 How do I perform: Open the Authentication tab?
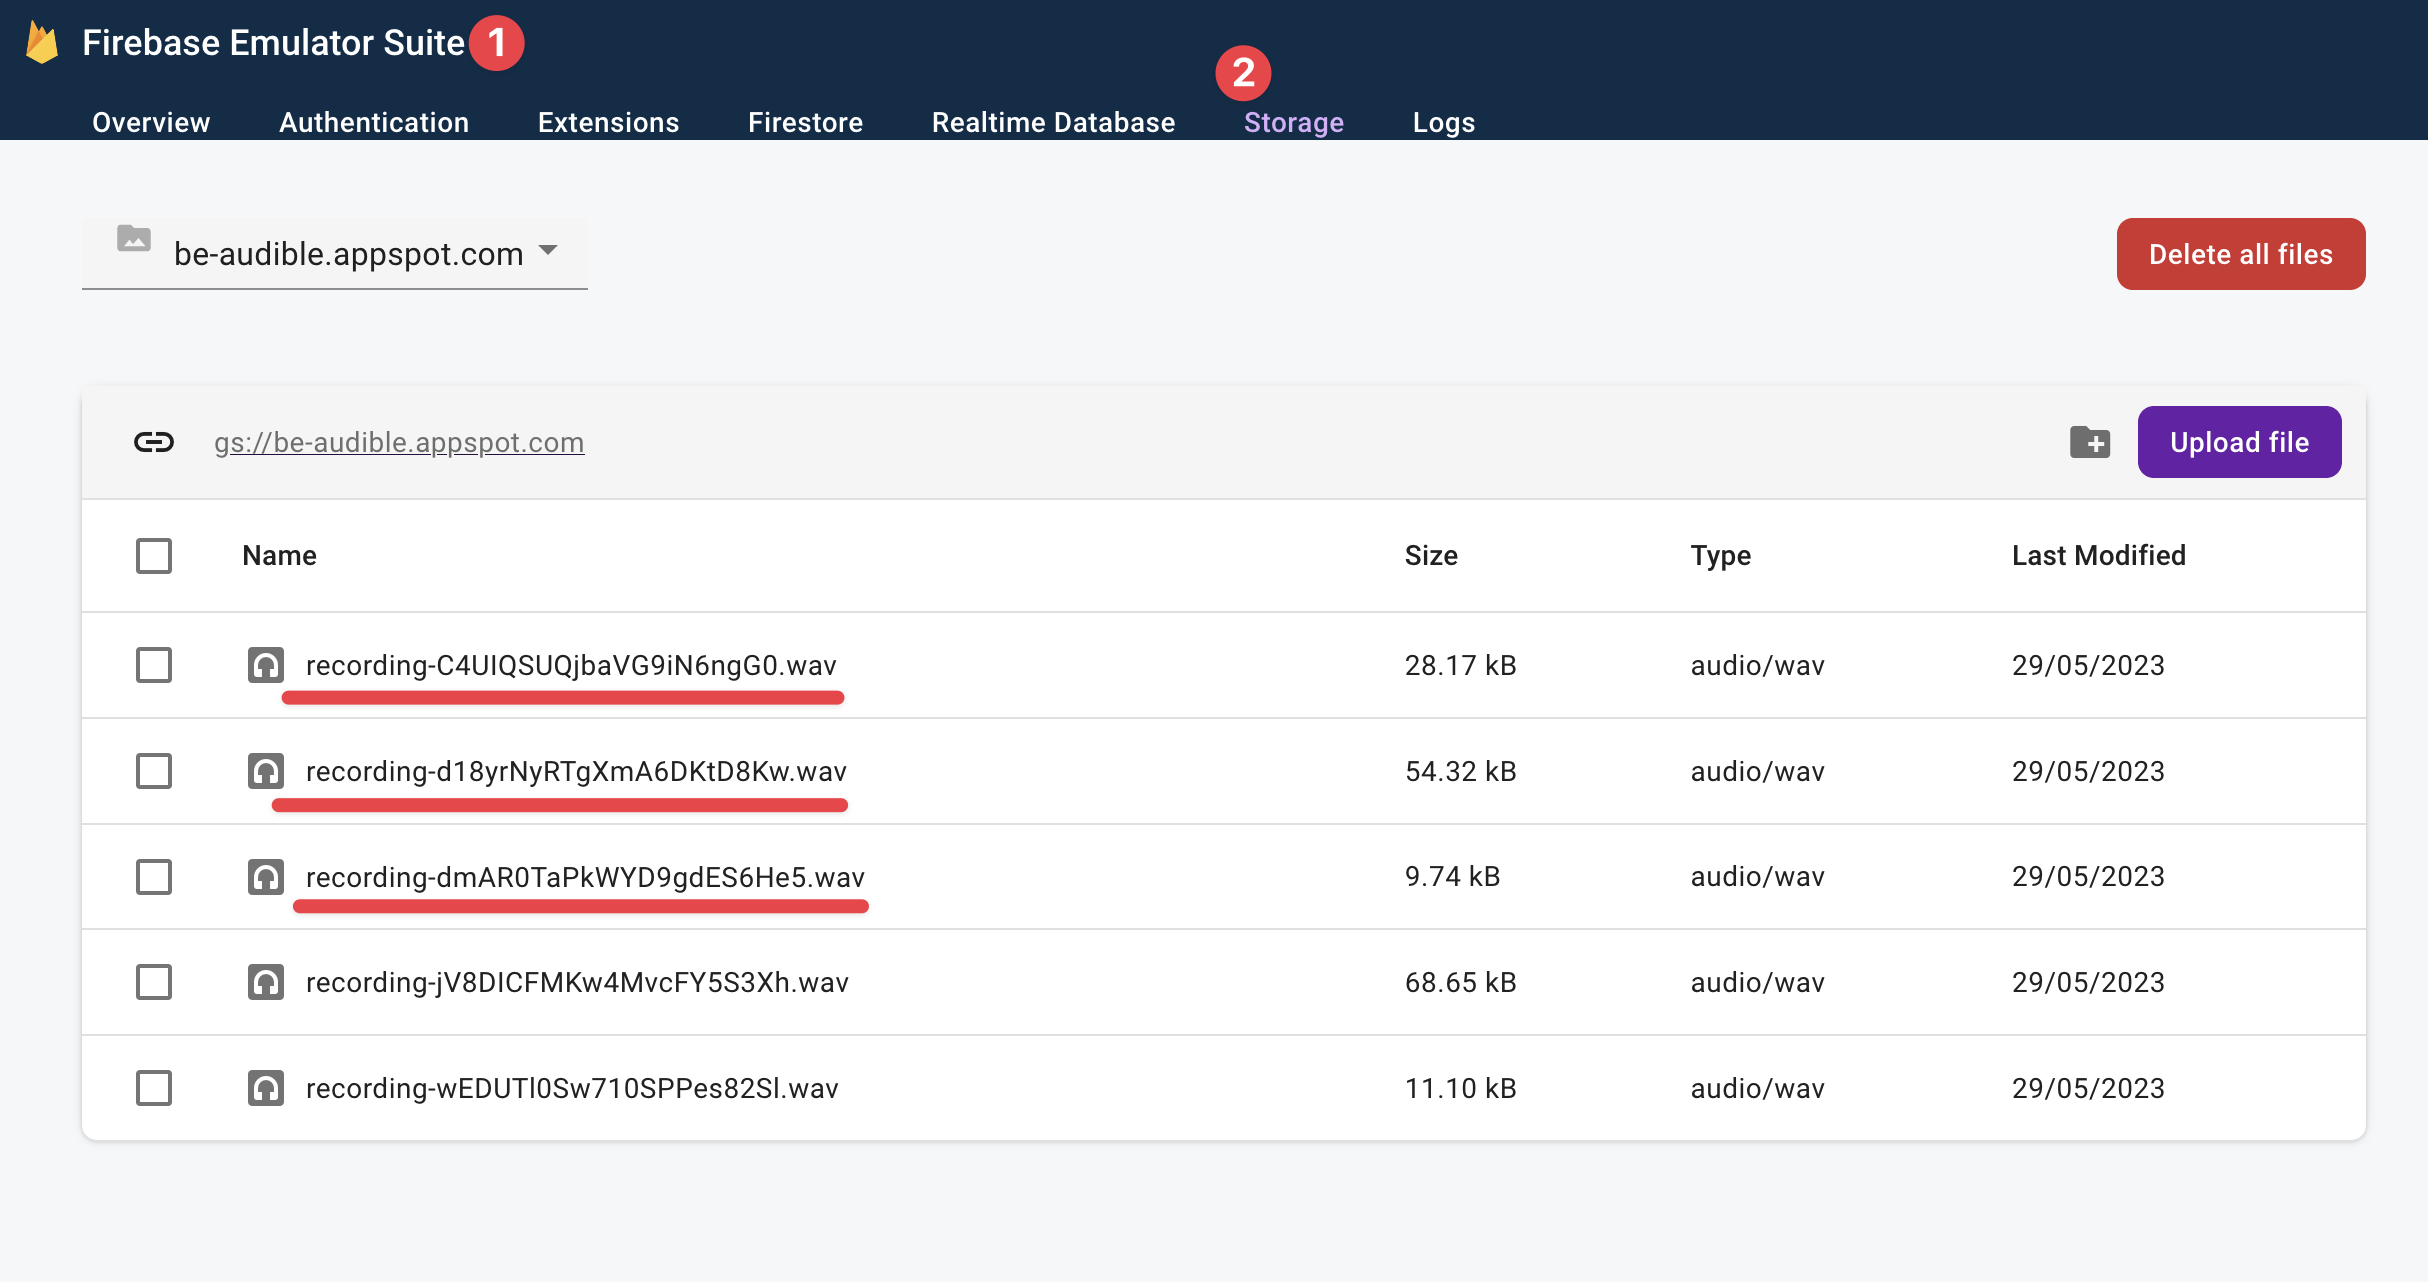tap(373, 122)
